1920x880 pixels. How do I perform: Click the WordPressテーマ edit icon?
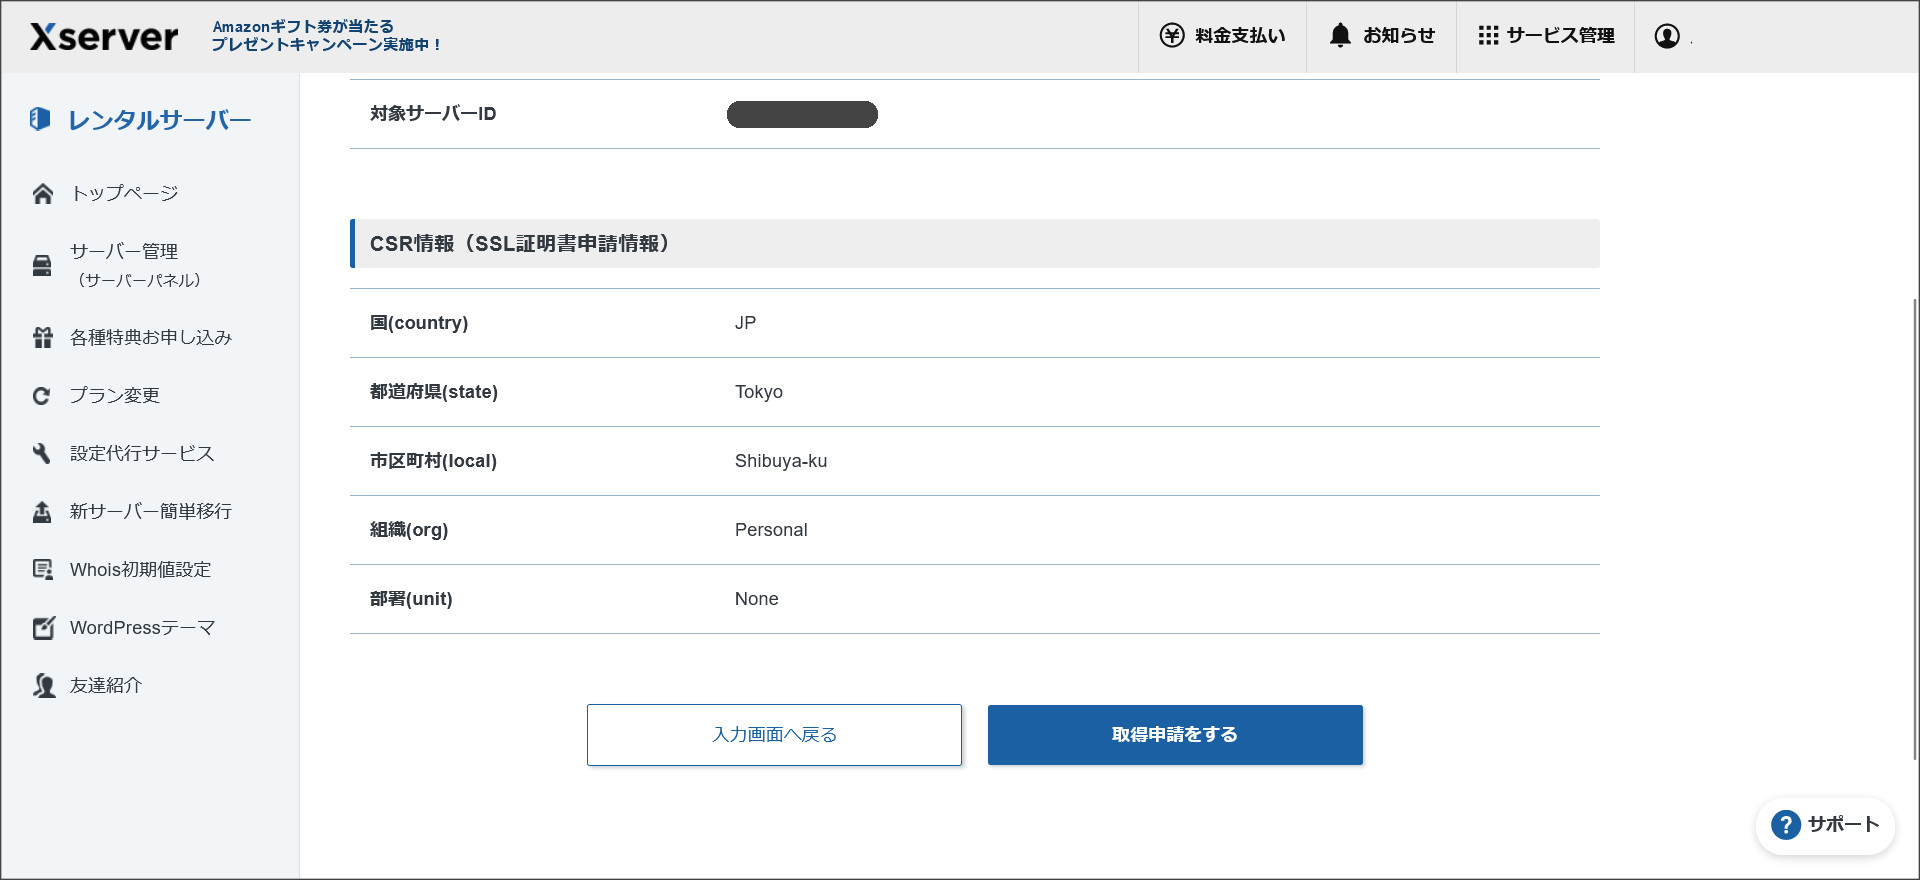click(43, 628)
